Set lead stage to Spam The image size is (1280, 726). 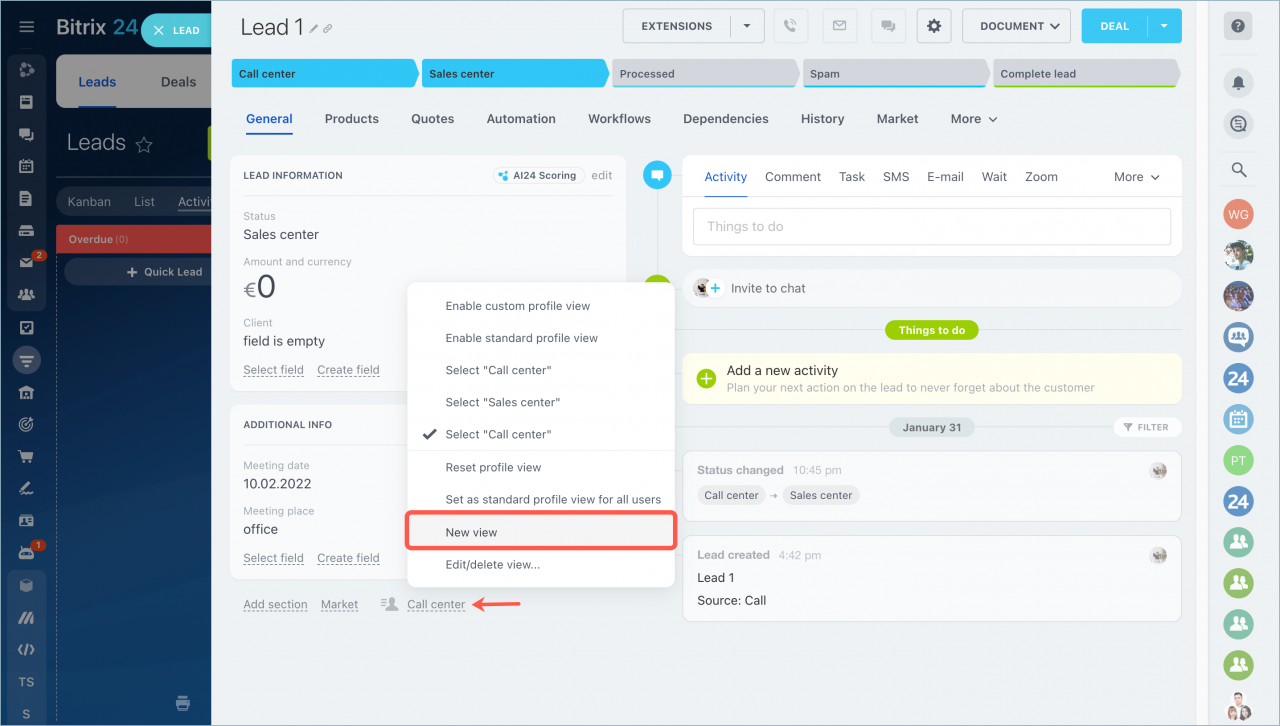pos(894,73)
